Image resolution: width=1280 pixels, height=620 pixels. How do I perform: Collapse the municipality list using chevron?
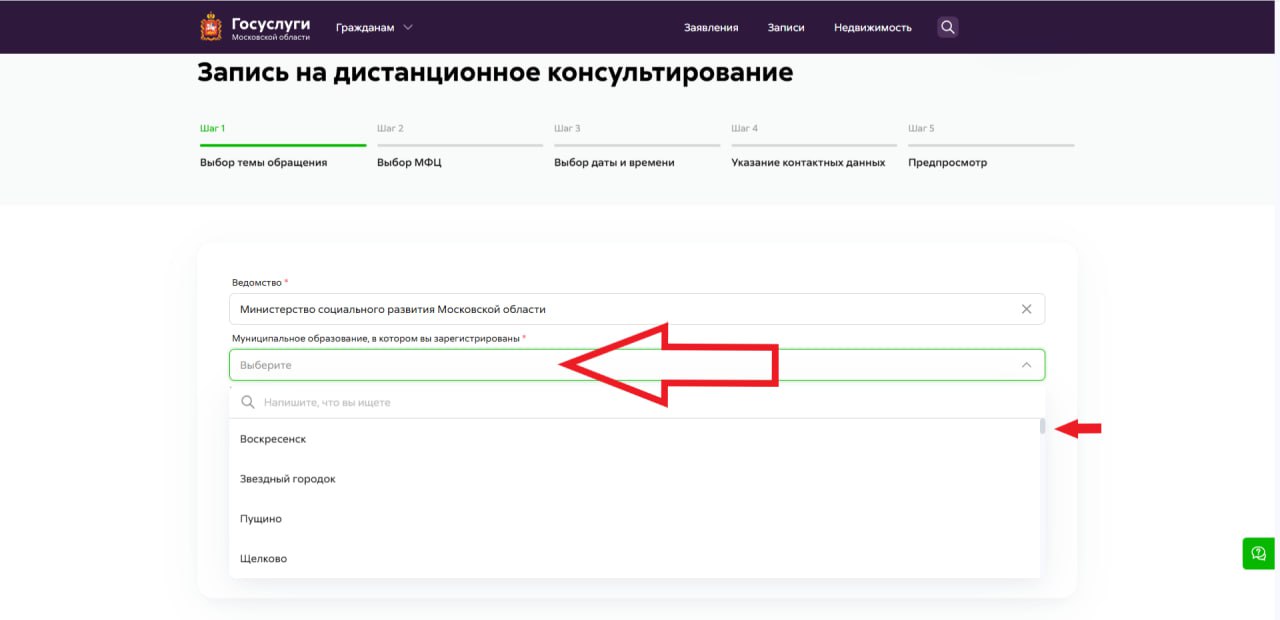1026,365
